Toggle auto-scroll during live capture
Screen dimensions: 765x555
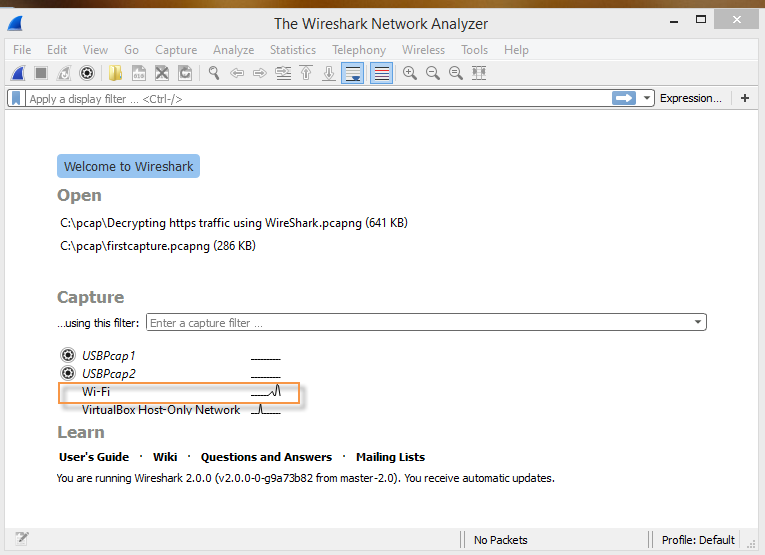pos(352,73)
